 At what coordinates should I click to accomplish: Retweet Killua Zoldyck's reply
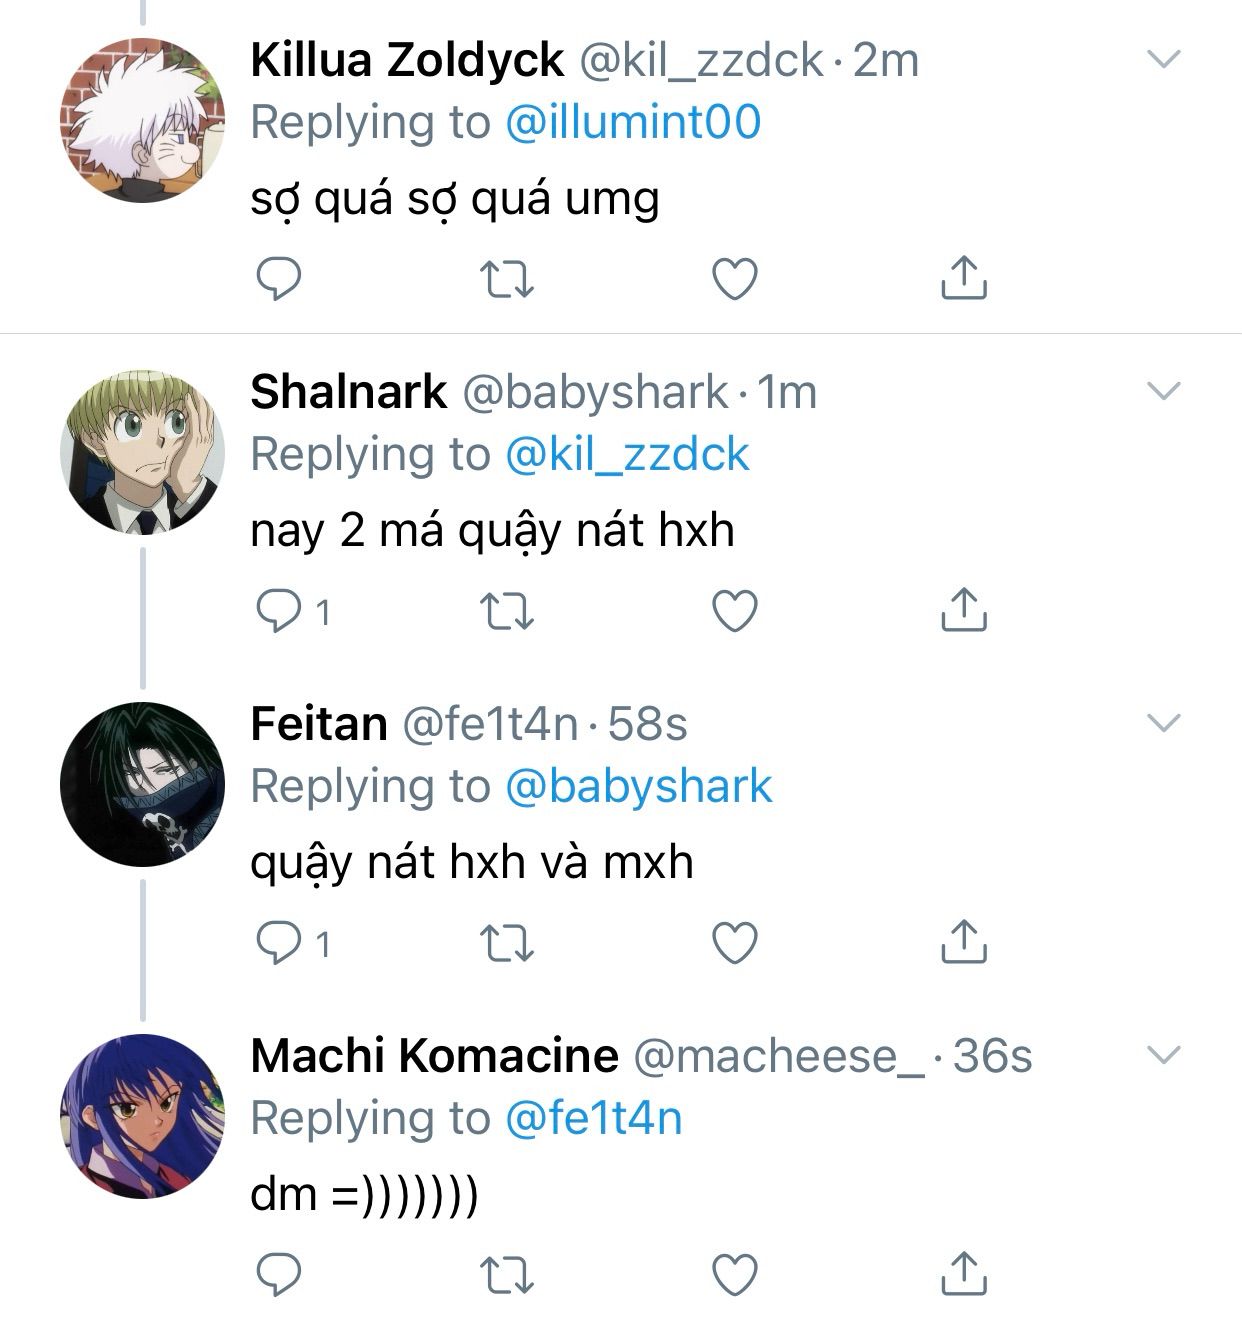[507, 279]
